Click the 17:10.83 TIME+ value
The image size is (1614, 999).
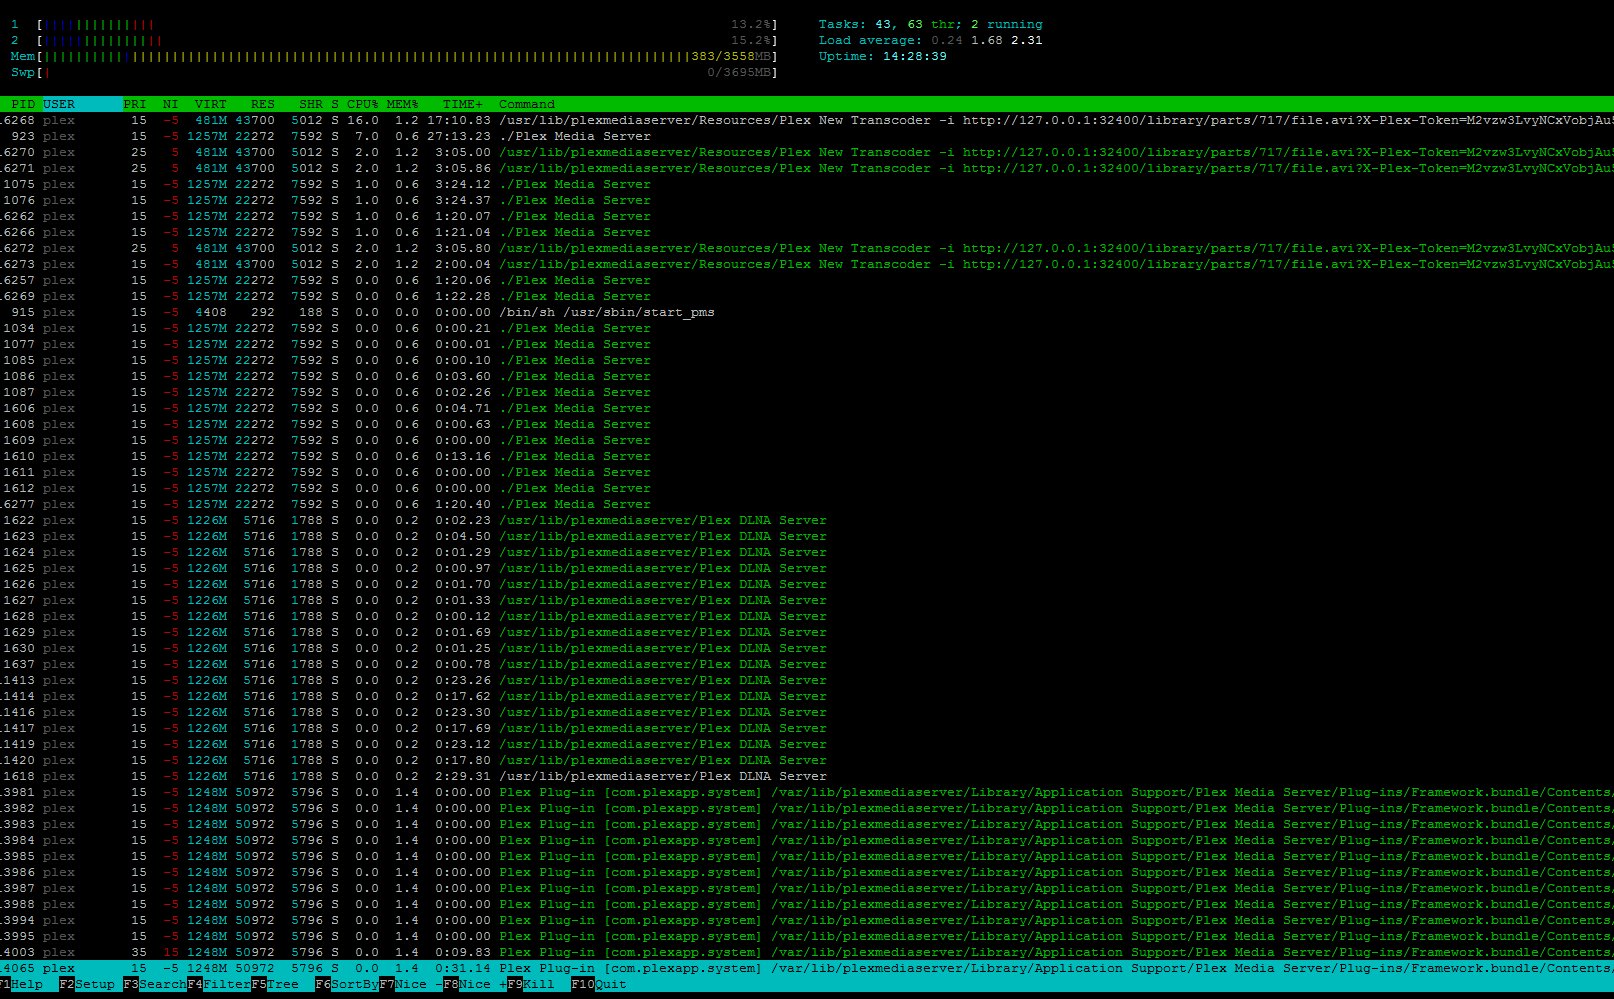tap(459, 120)
